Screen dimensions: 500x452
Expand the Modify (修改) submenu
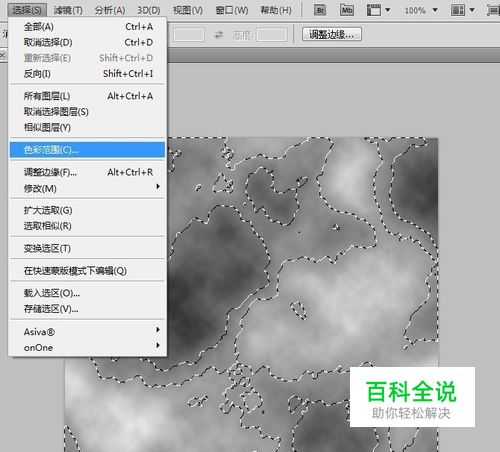[88, 188]
